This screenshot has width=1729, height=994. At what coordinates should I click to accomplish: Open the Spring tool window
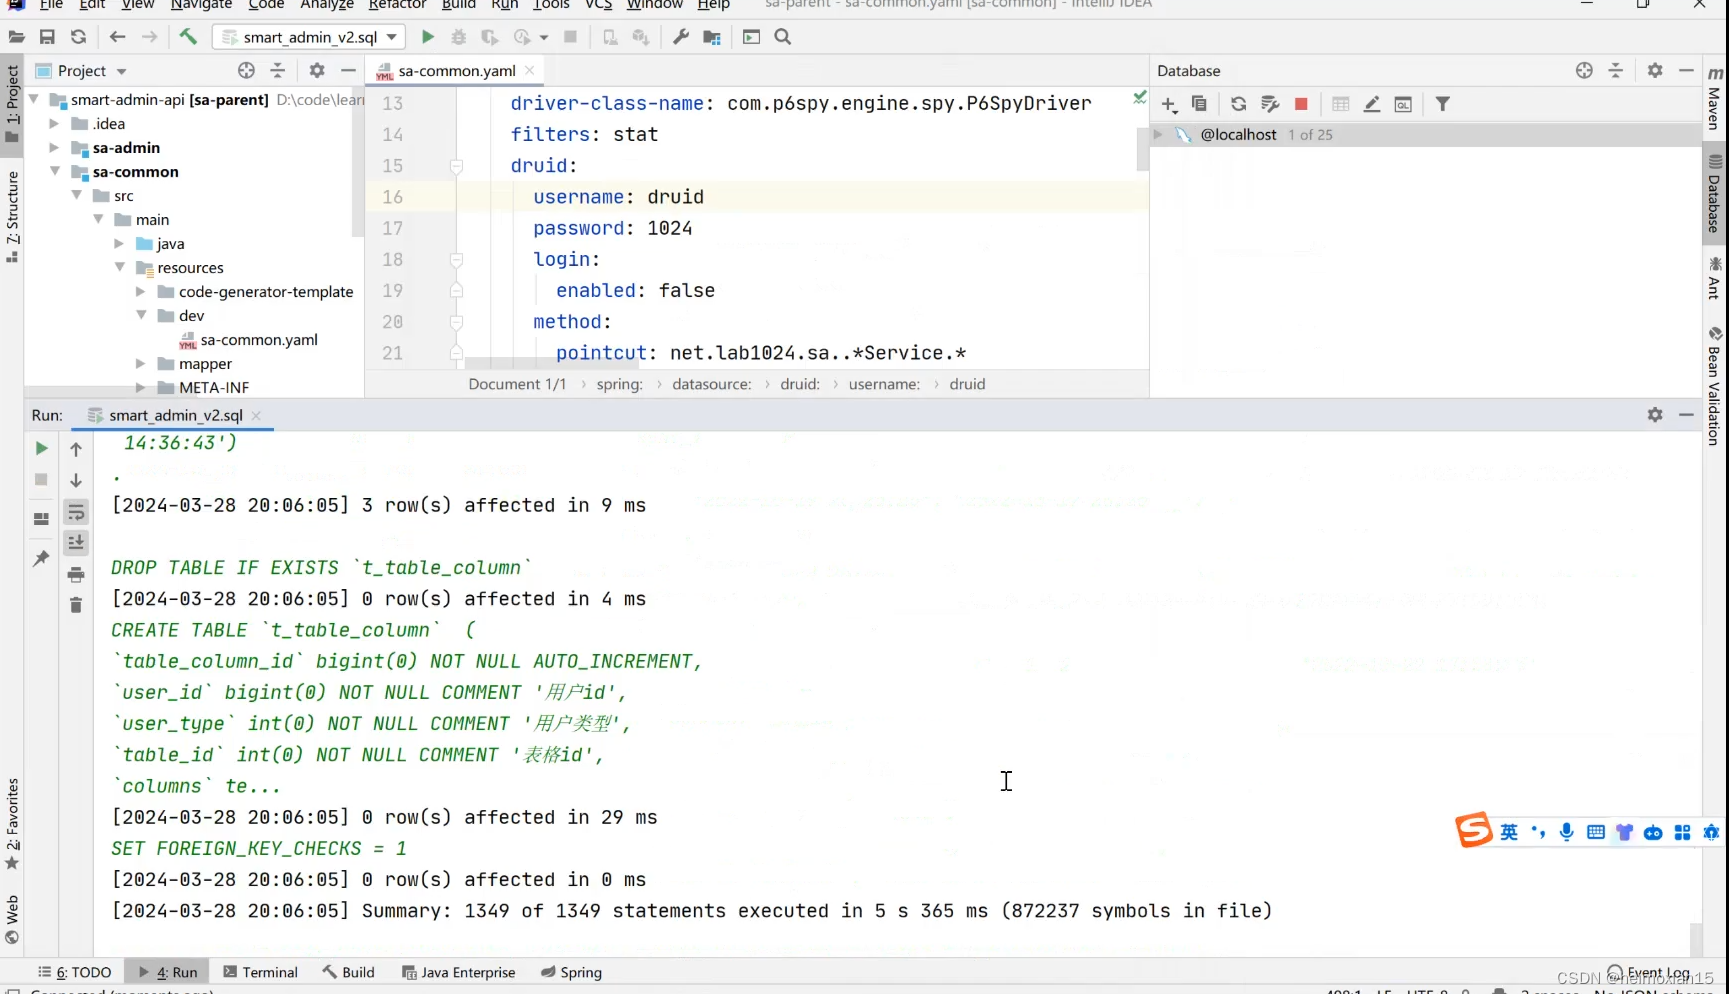click(571, 972)
